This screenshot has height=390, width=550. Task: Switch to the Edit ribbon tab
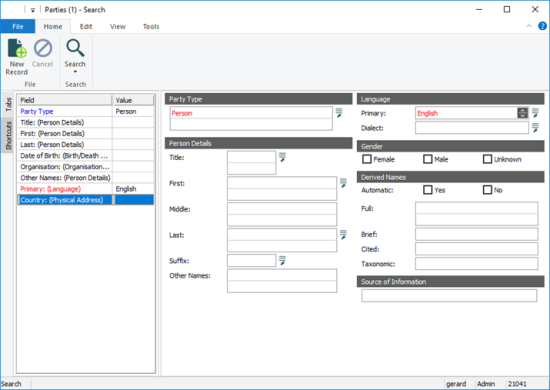(x=86, y=26)
